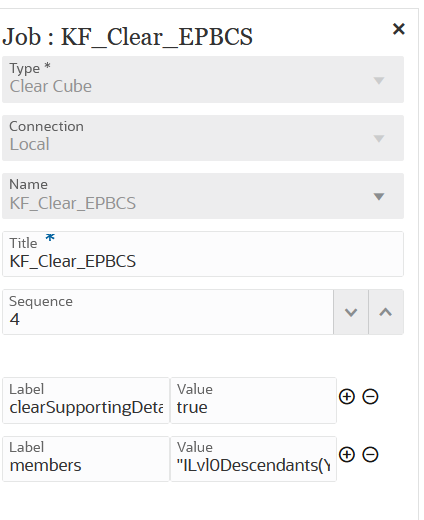Screen dimensions: 424x520
Task: Remove the members row with minus icon
Action: (x=370, y=455)
